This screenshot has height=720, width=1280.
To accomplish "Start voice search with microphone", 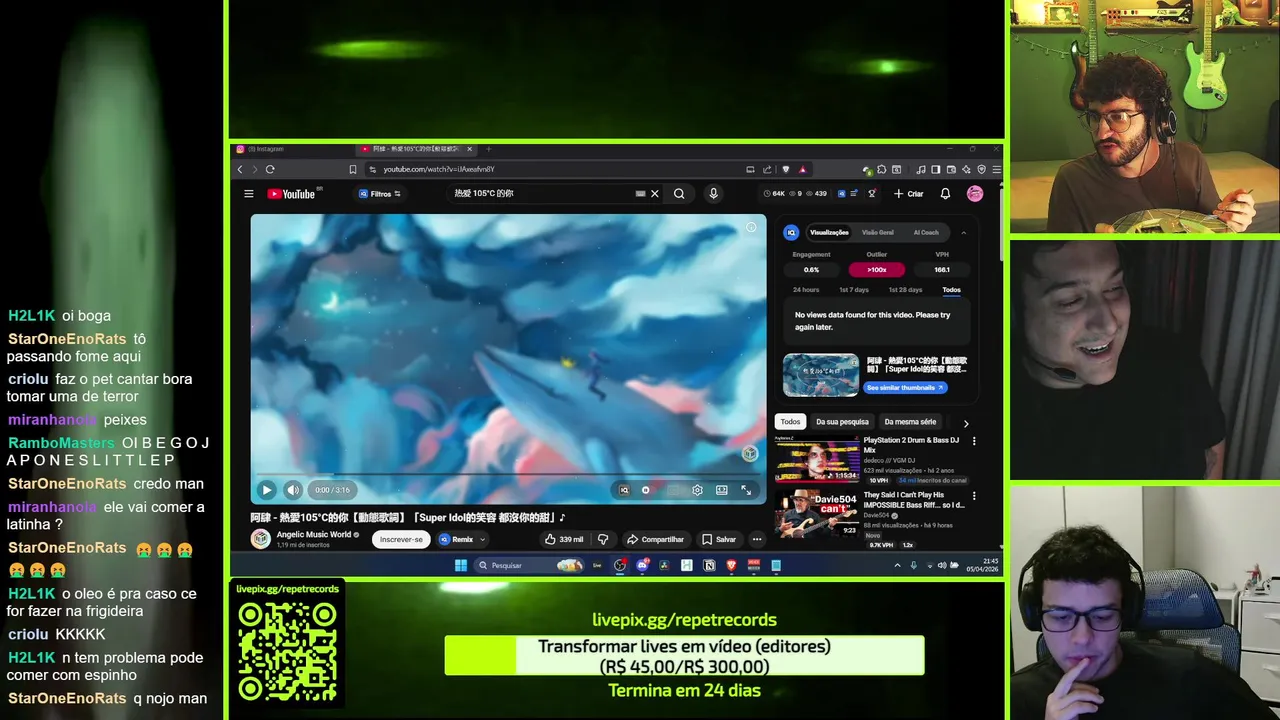I will pyautogui.click(x=713, y=194).
